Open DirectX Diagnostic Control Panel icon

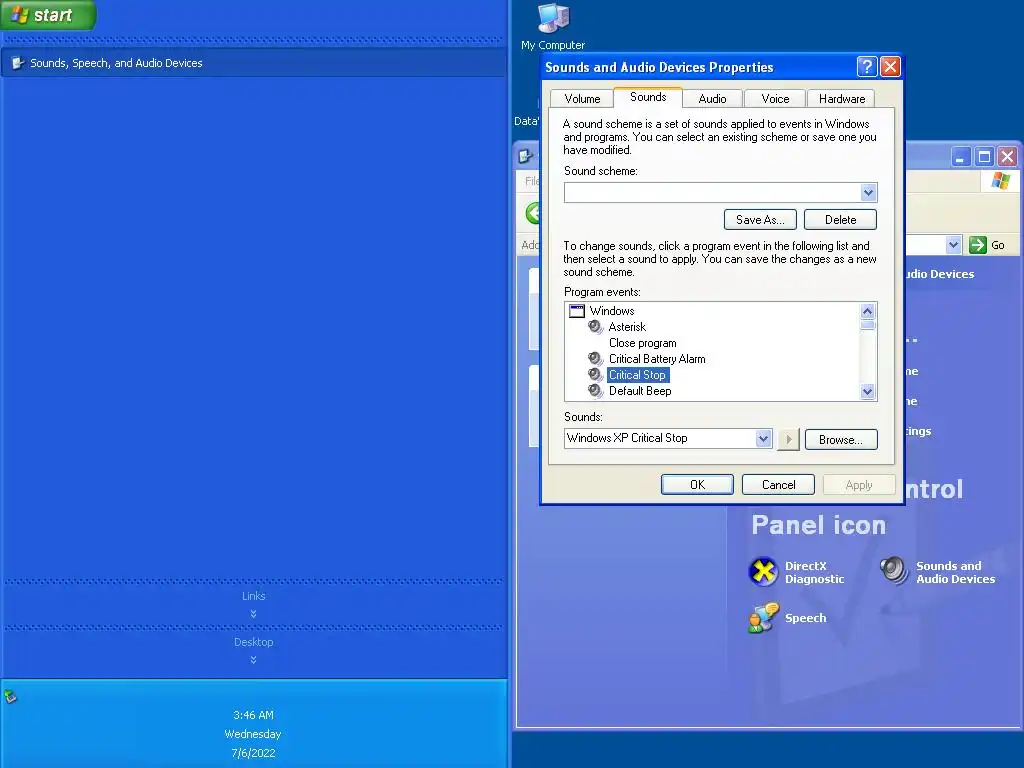[x=797, y=572]
